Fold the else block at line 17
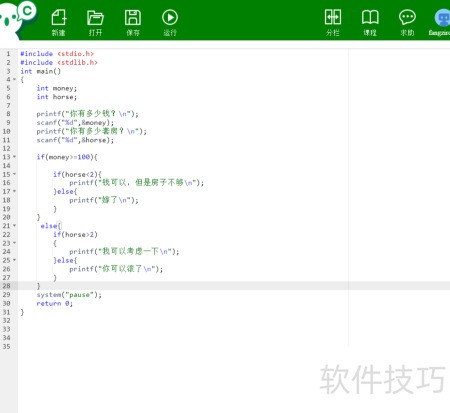This screenshot has width=450, height=413. click(14, 191)
